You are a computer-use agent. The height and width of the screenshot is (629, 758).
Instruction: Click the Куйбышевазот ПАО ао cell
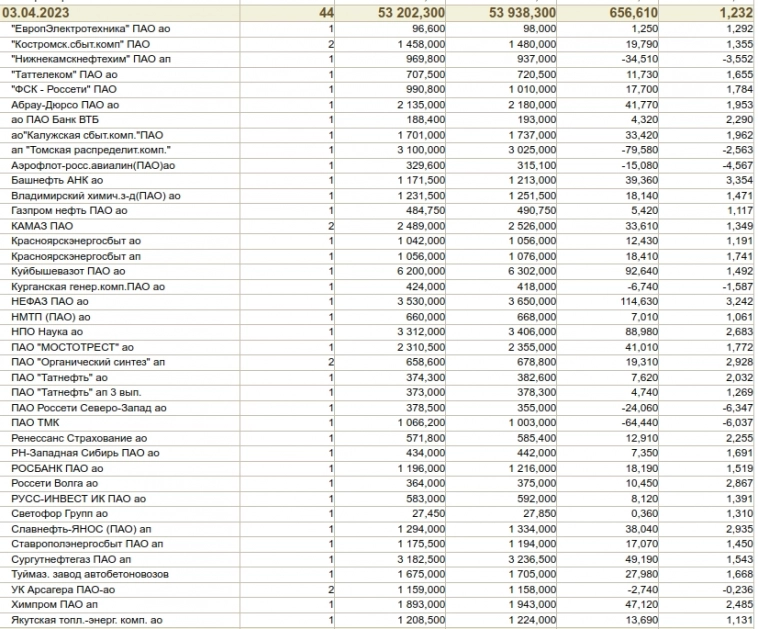(x=69, y=270)
